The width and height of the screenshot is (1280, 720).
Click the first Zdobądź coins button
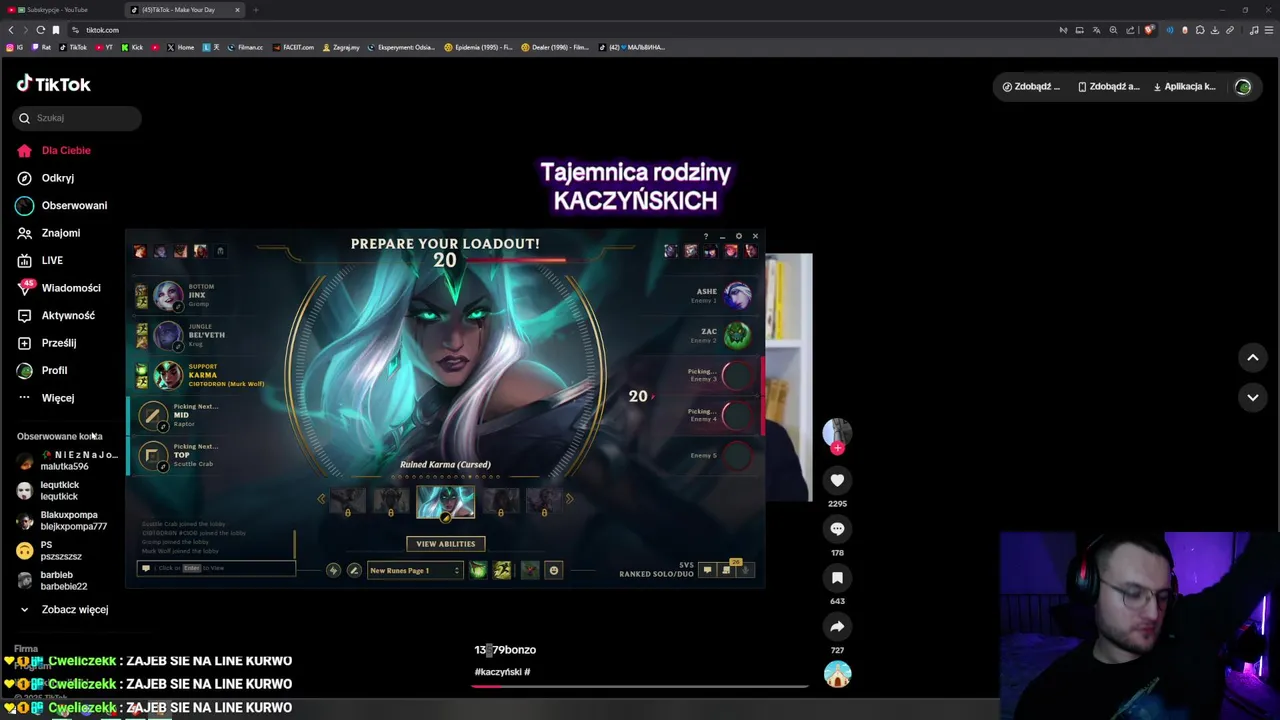pyautogui.click(x=1031, y=87)
